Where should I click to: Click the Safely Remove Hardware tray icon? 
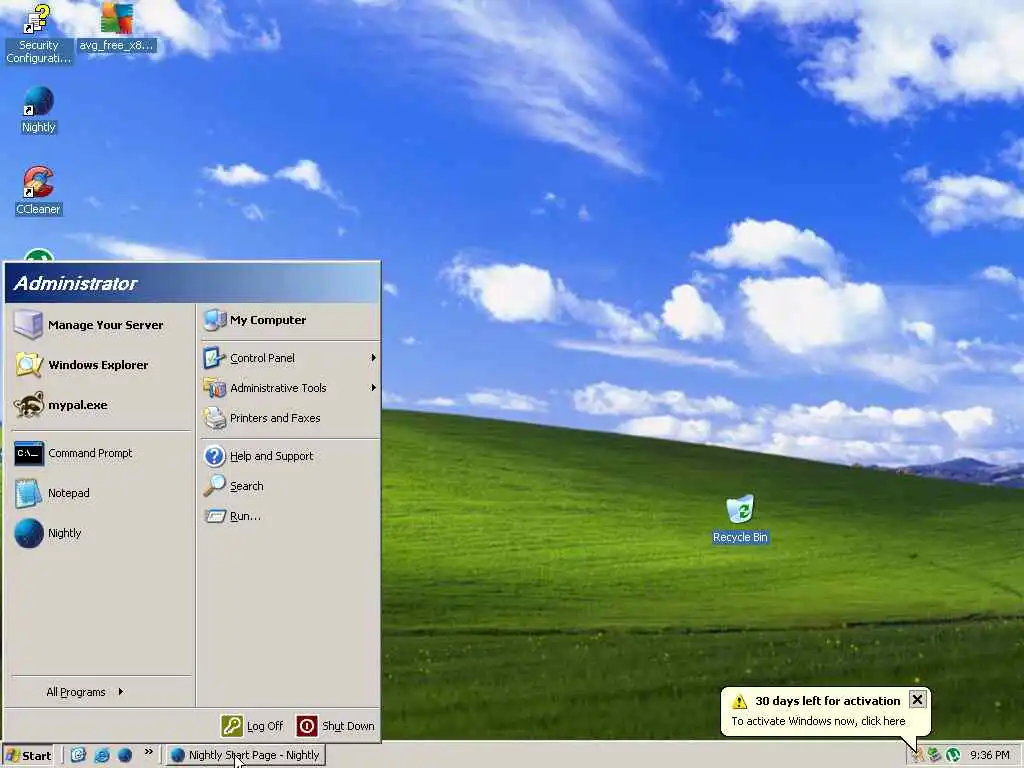point(935,755)
